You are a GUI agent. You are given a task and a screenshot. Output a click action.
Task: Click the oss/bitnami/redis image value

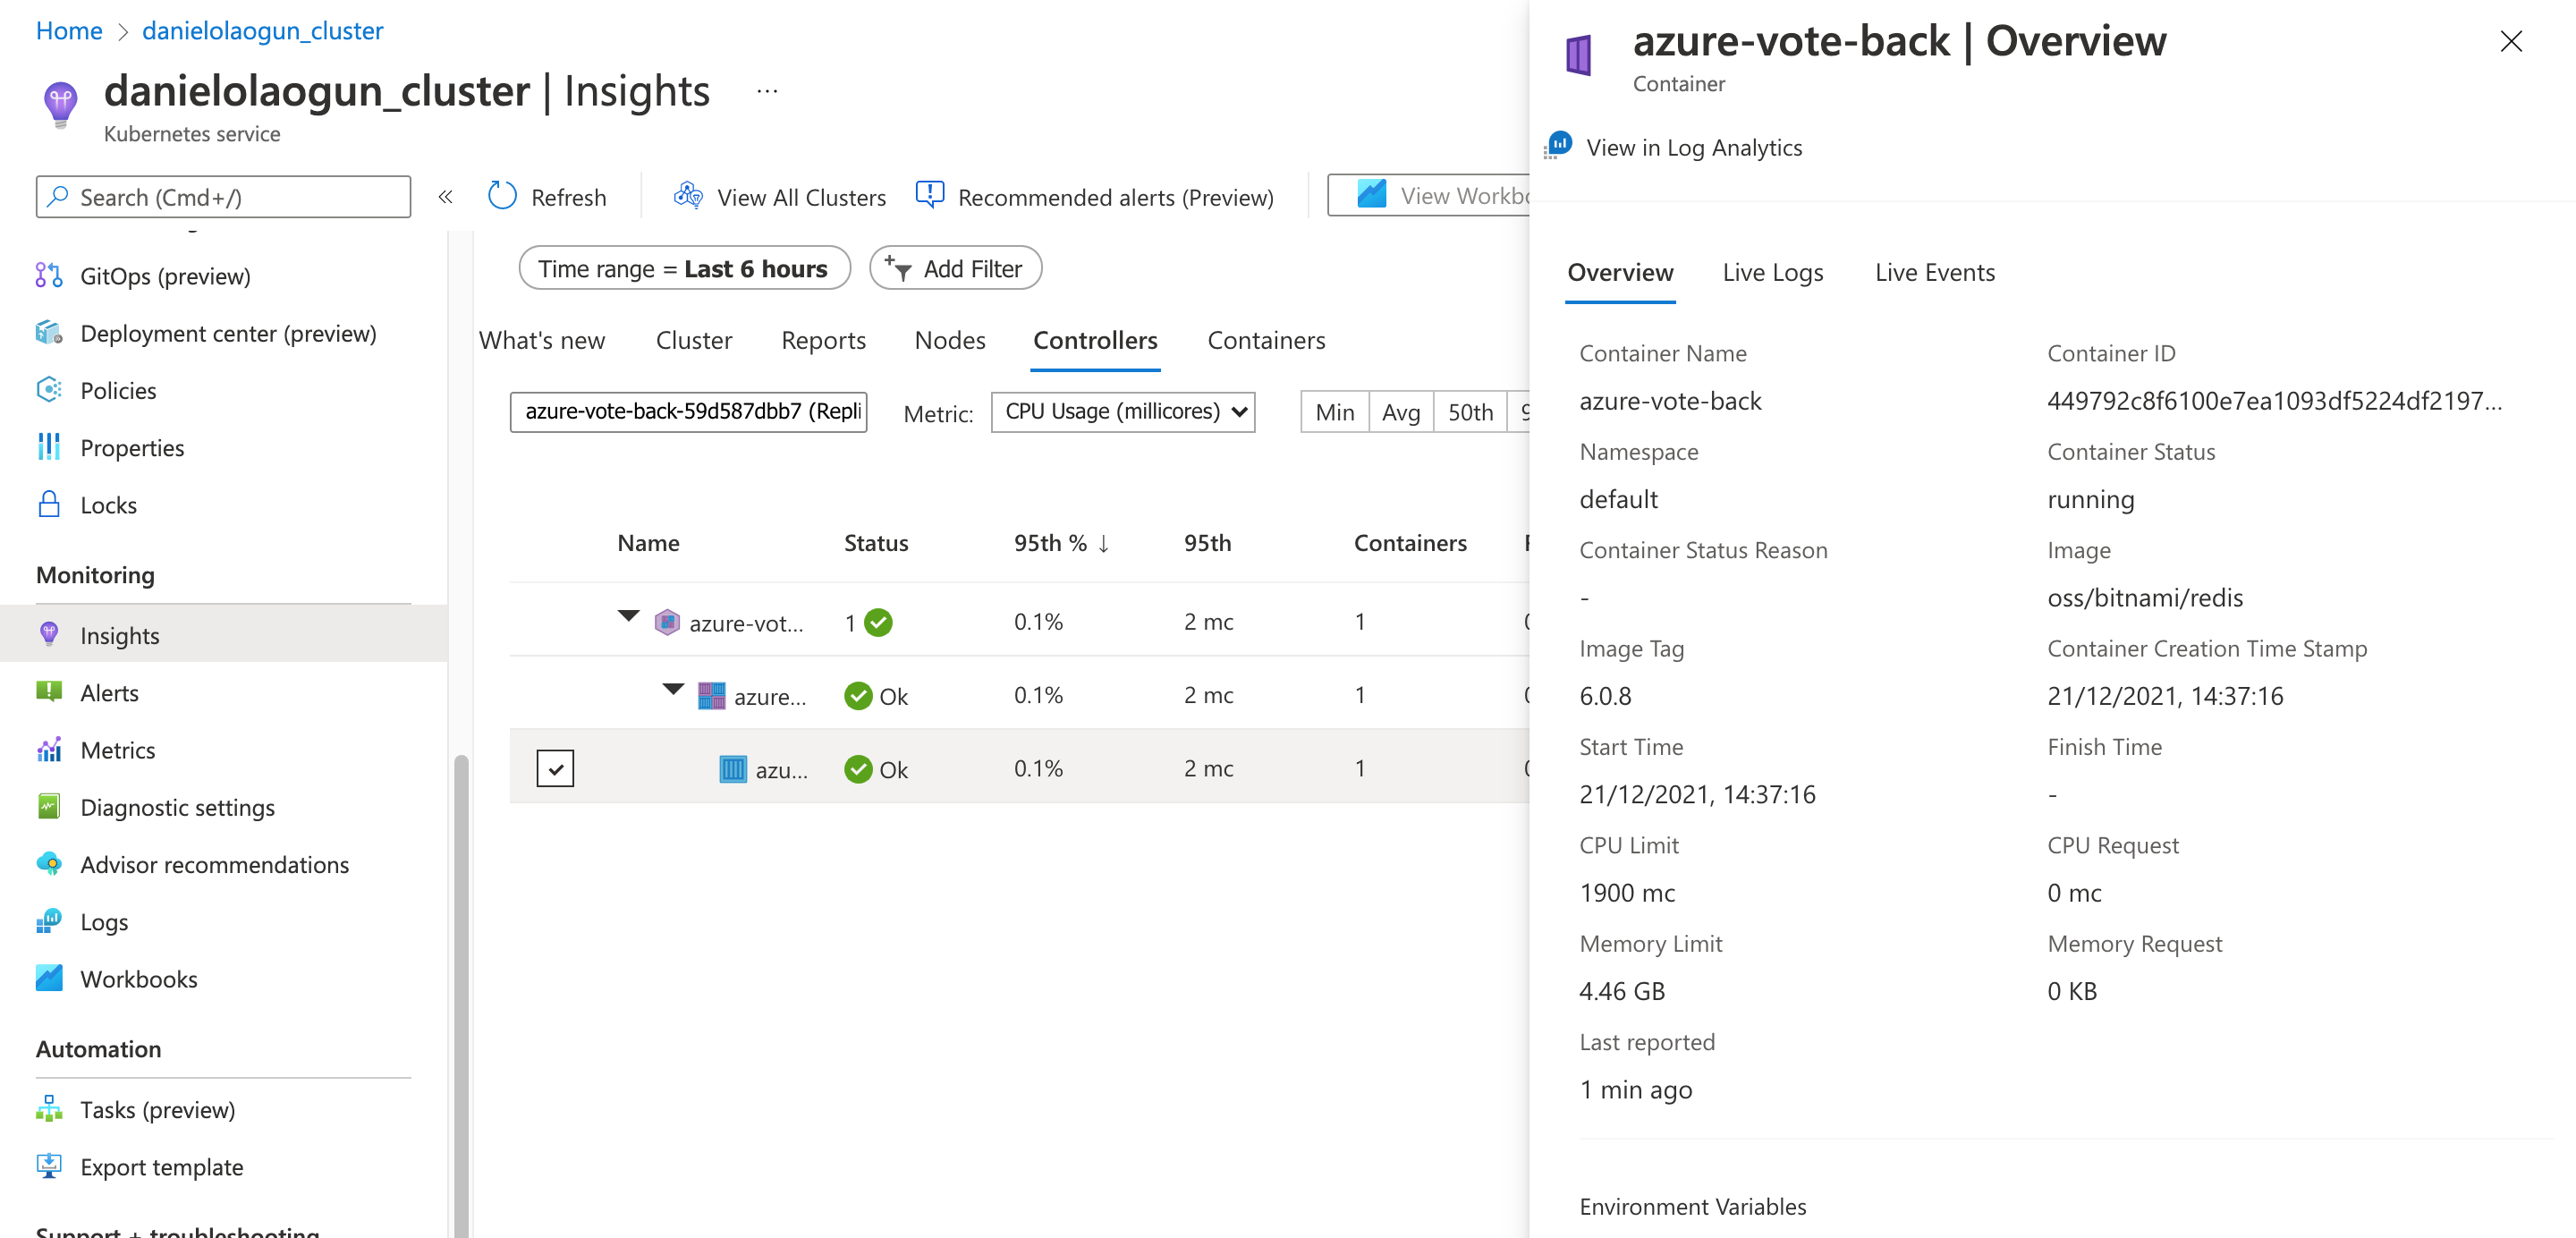pos(2144,598)
